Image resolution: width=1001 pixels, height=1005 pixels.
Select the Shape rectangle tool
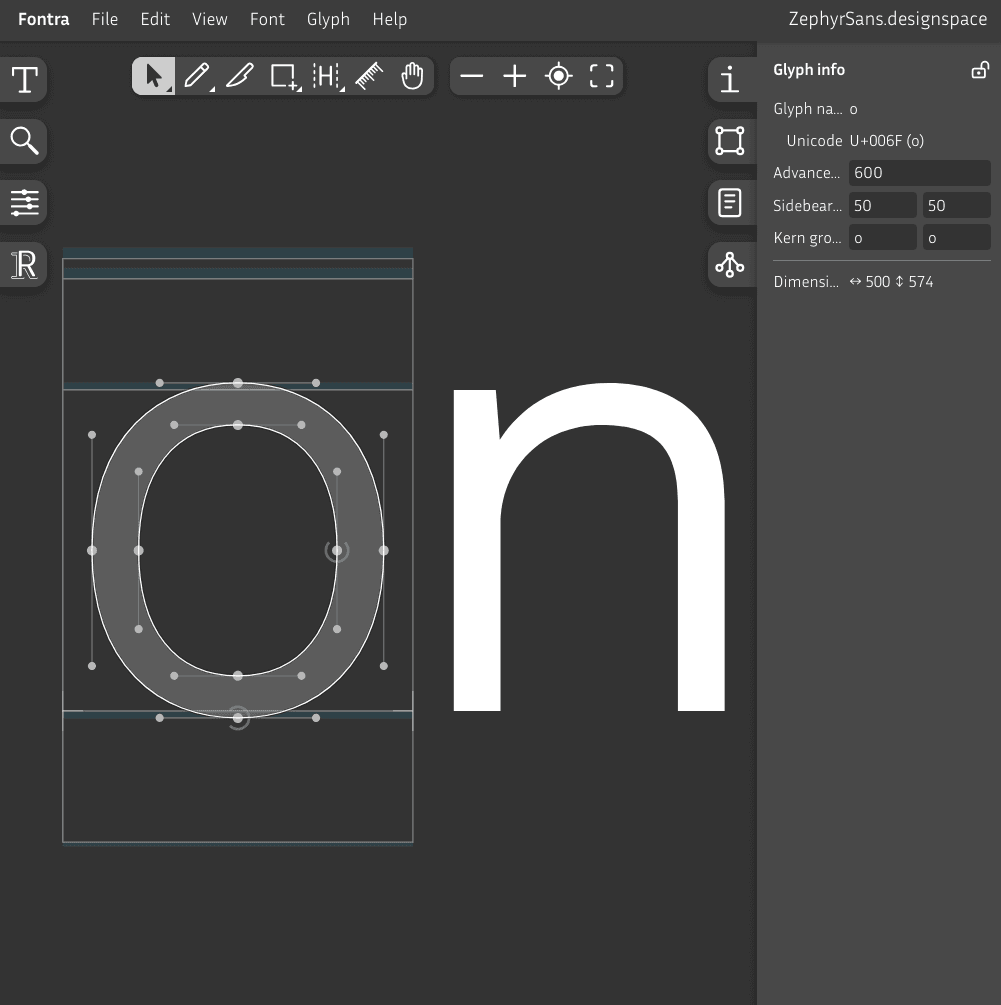pos(283,76)
